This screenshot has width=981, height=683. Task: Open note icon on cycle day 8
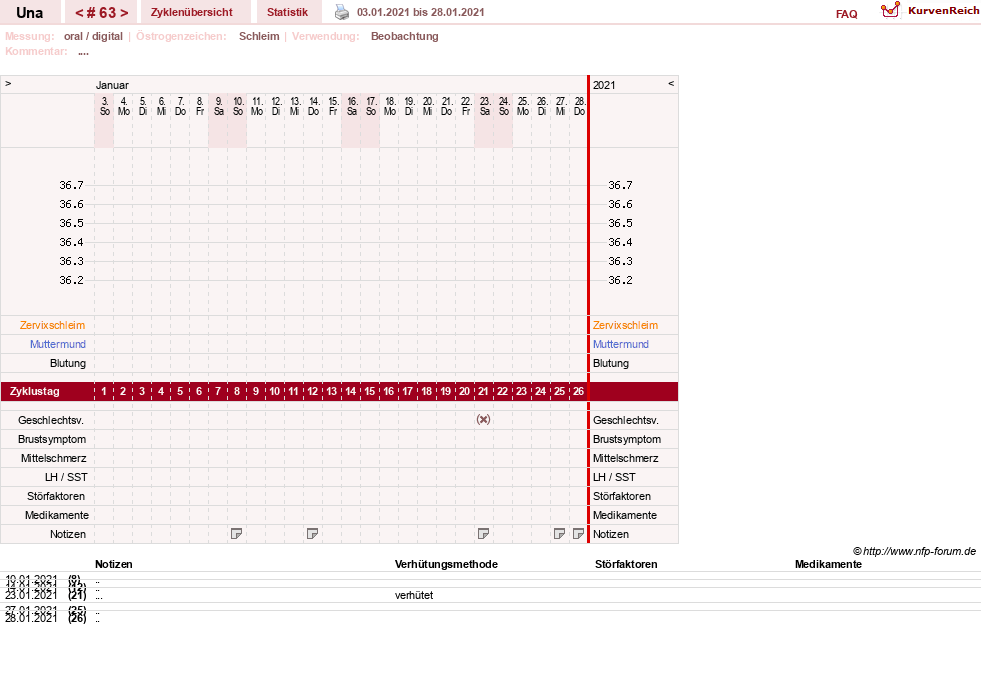(x=236, y=534)
